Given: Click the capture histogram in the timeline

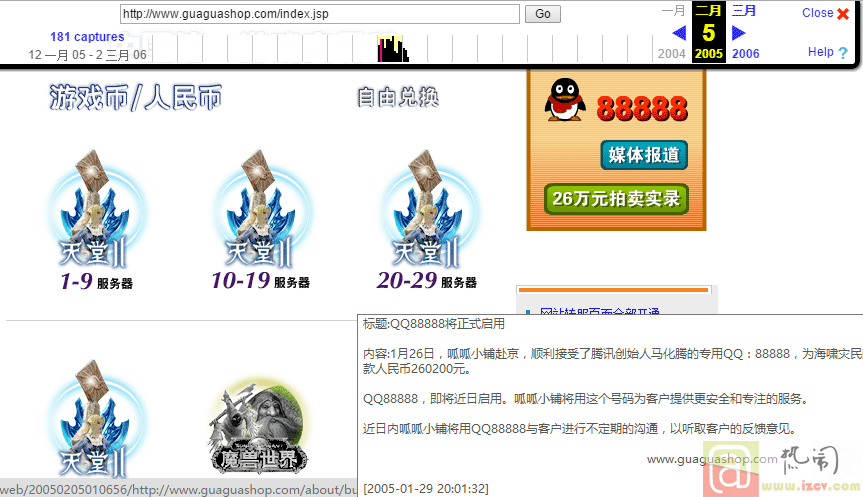Looking at the screenshot, I should (x=393, y=49).
